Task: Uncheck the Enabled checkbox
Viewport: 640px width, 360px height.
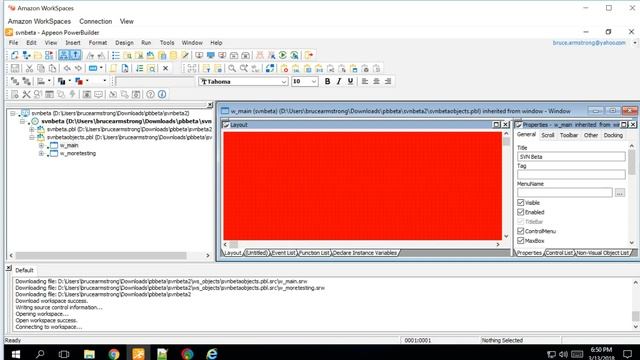Action: click(x=520, y=212)
